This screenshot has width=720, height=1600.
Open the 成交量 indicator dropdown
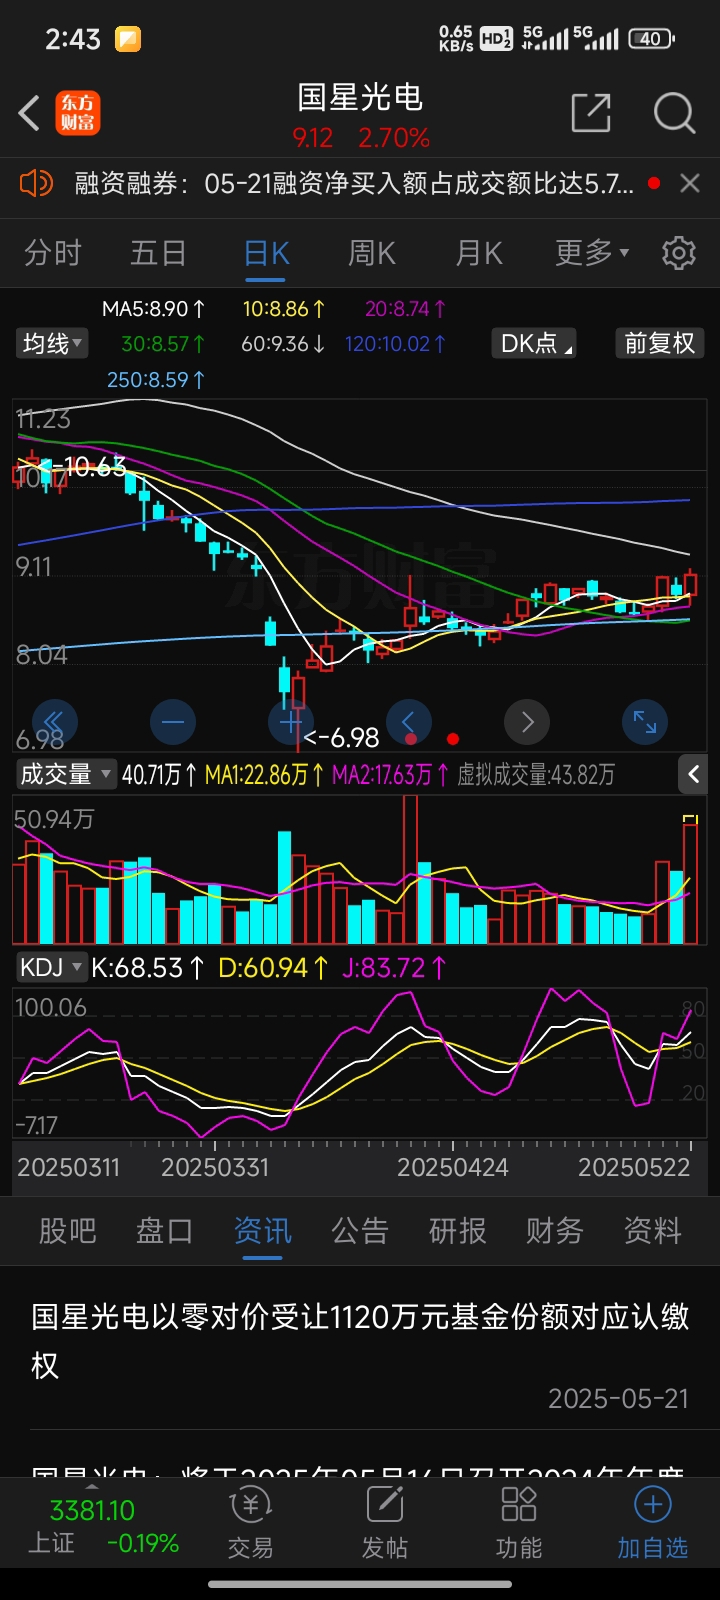point(65,774)
